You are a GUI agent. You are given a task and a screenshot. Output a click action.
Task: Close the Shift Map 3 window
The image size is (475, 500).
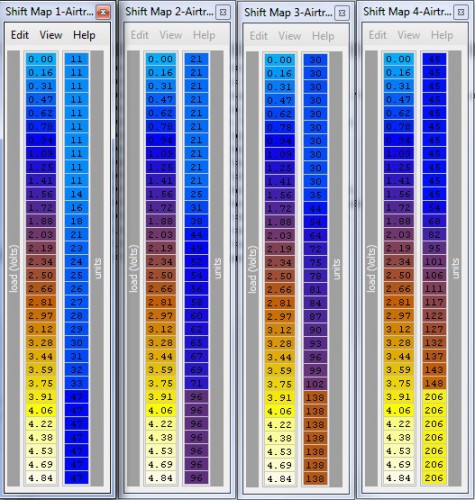(x=342, y=13)
